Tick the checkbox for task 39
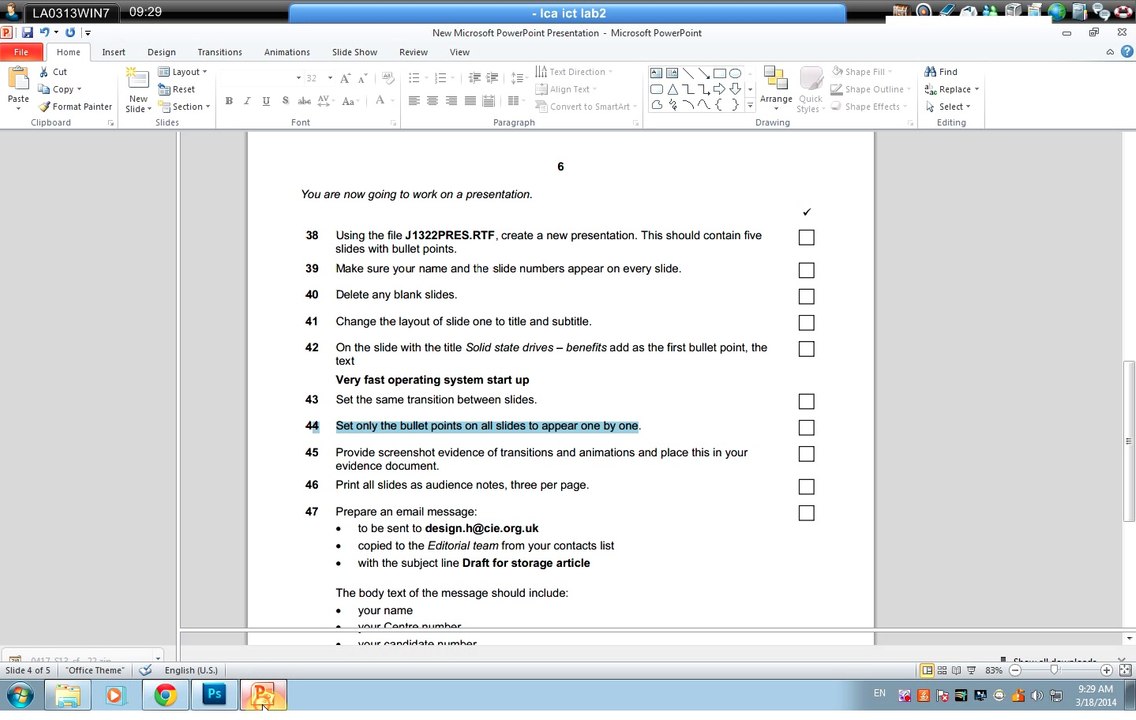 [806, 270]
